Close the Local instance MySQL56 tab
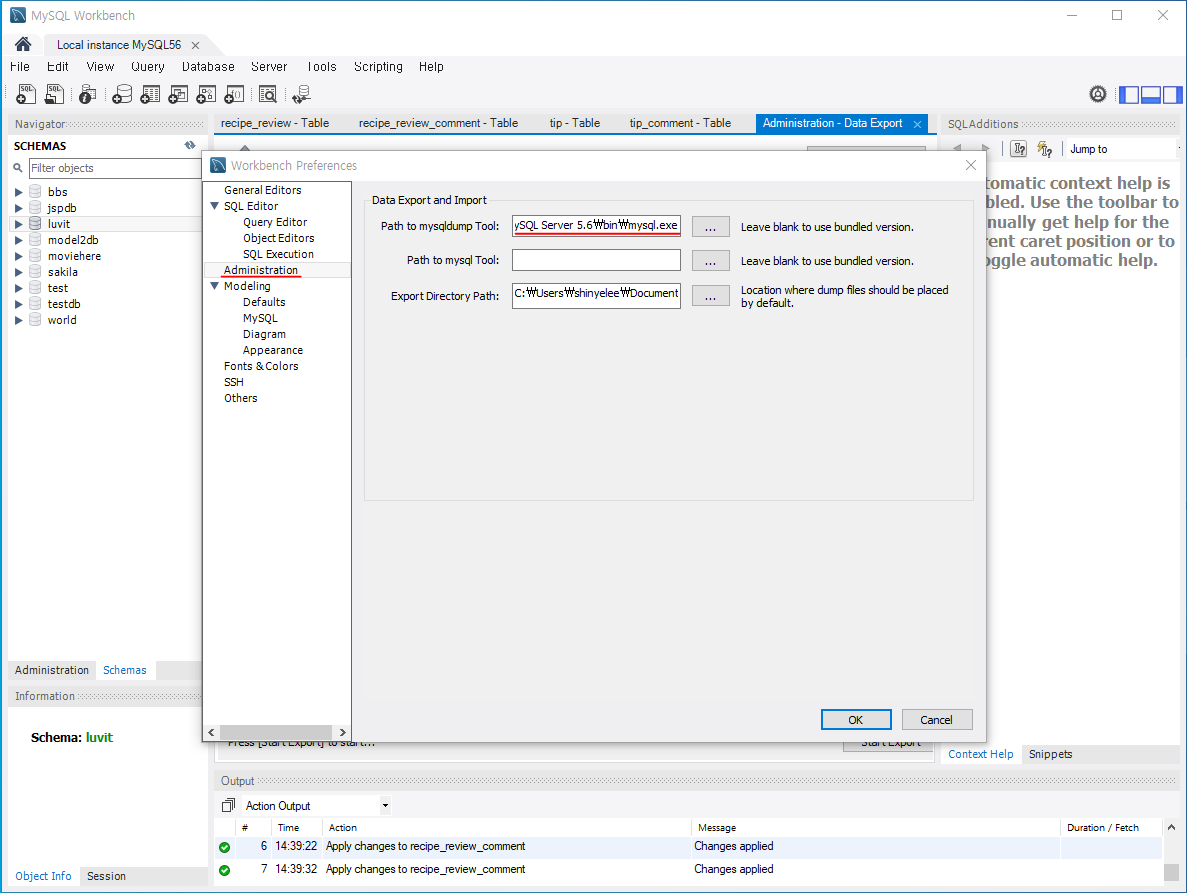The image size is (1187, 893). click(195, 45)
